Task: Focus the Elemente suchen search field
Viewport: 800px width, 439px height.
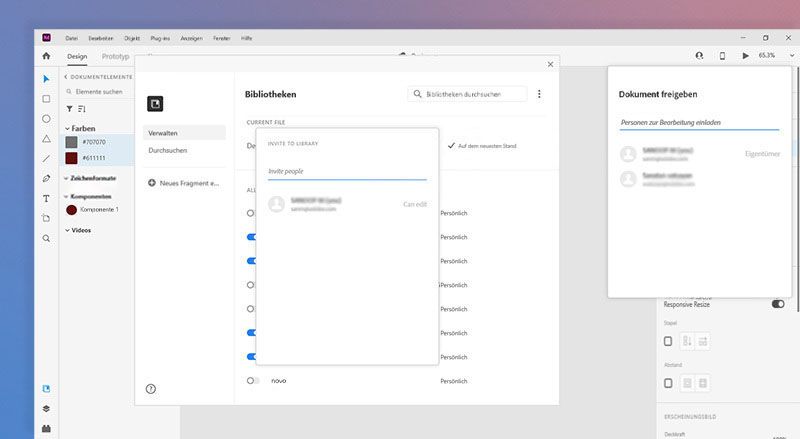Action: click(98, 92)
